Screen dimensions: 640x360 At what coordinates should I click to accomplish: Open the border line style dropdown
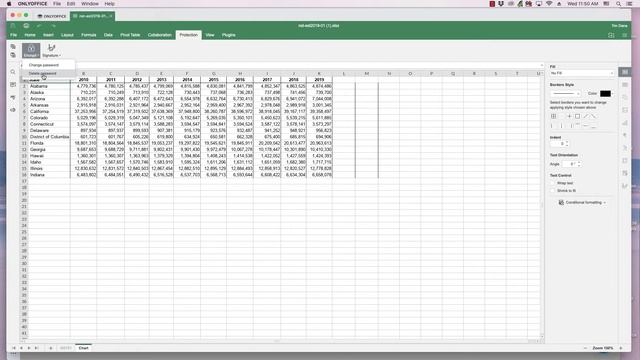pyautogui.click(x=565, y=93)
